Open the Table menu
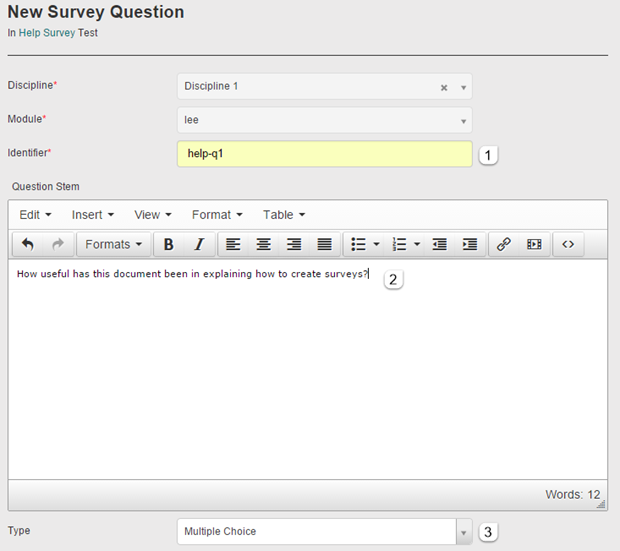This screenshot has width=620, height=551. 284,215
